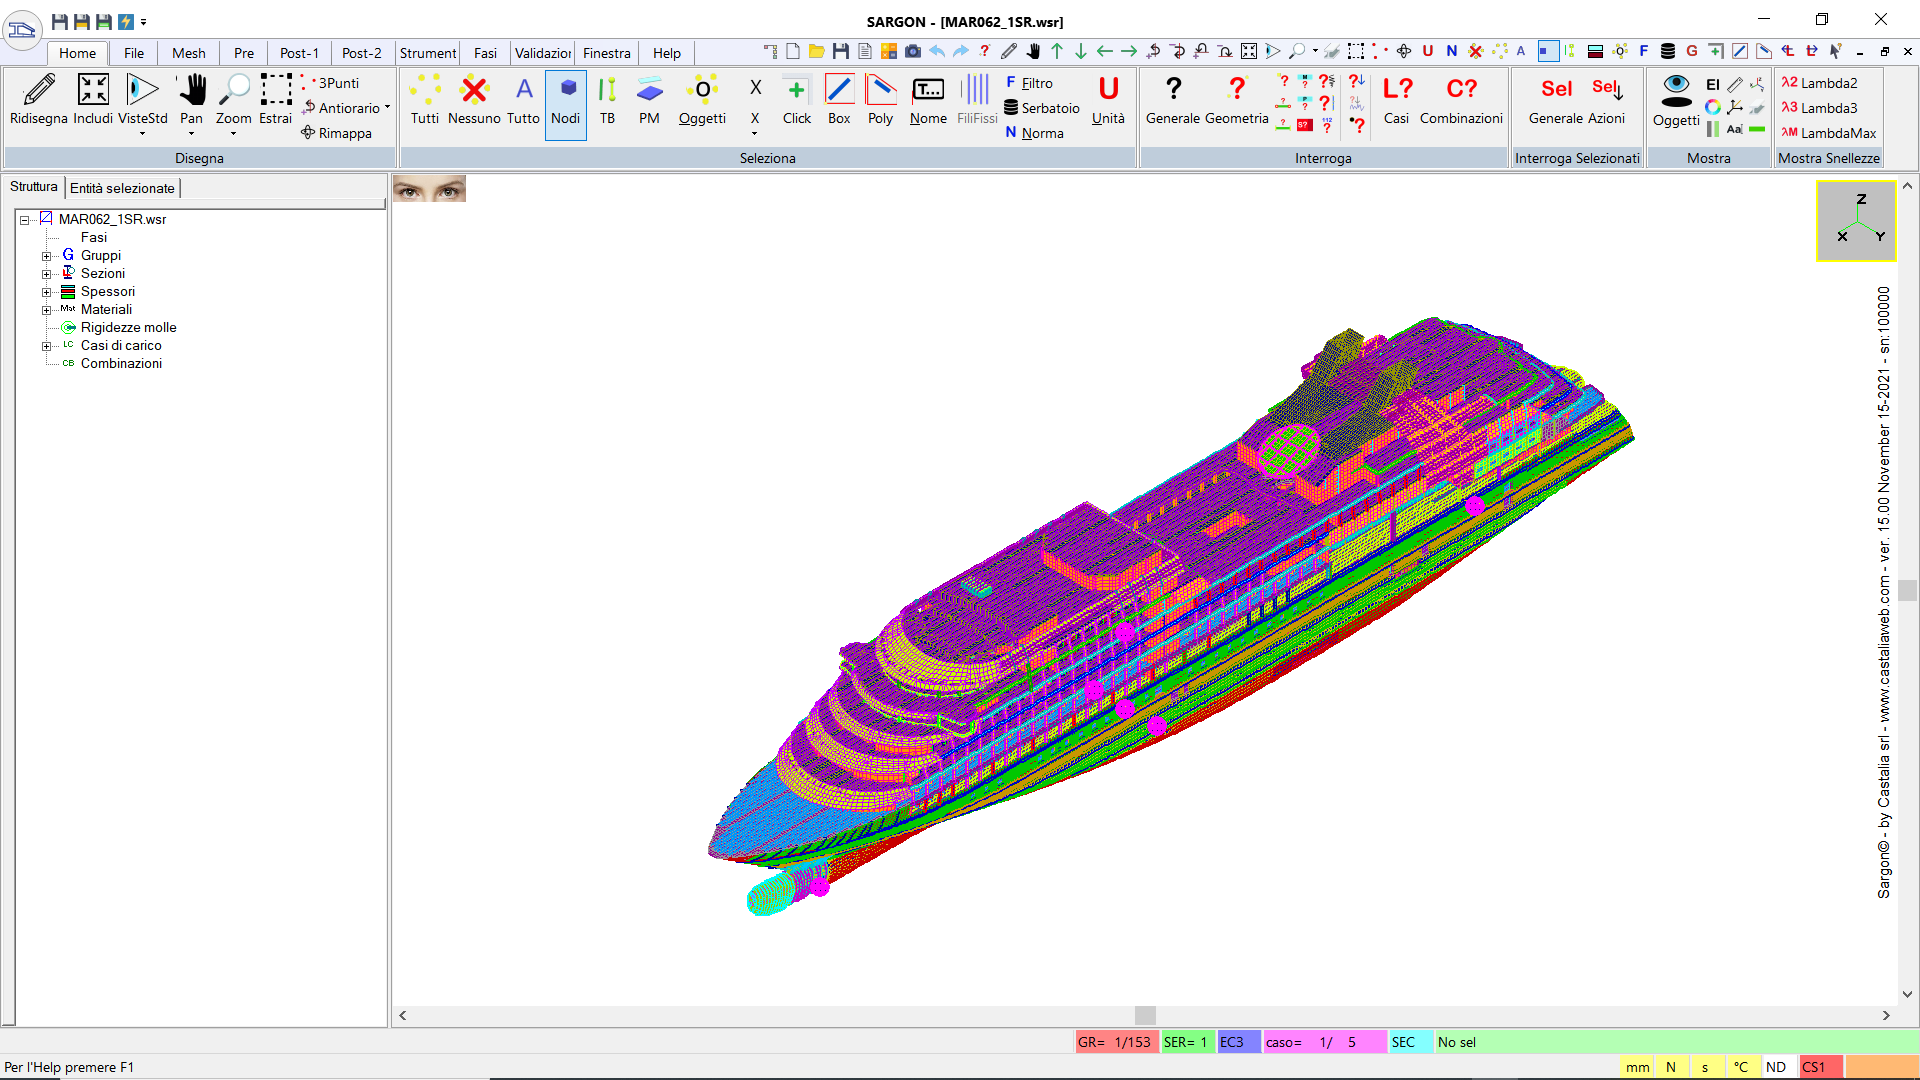Click the Nessuno (None) selection button

point(473,99)
